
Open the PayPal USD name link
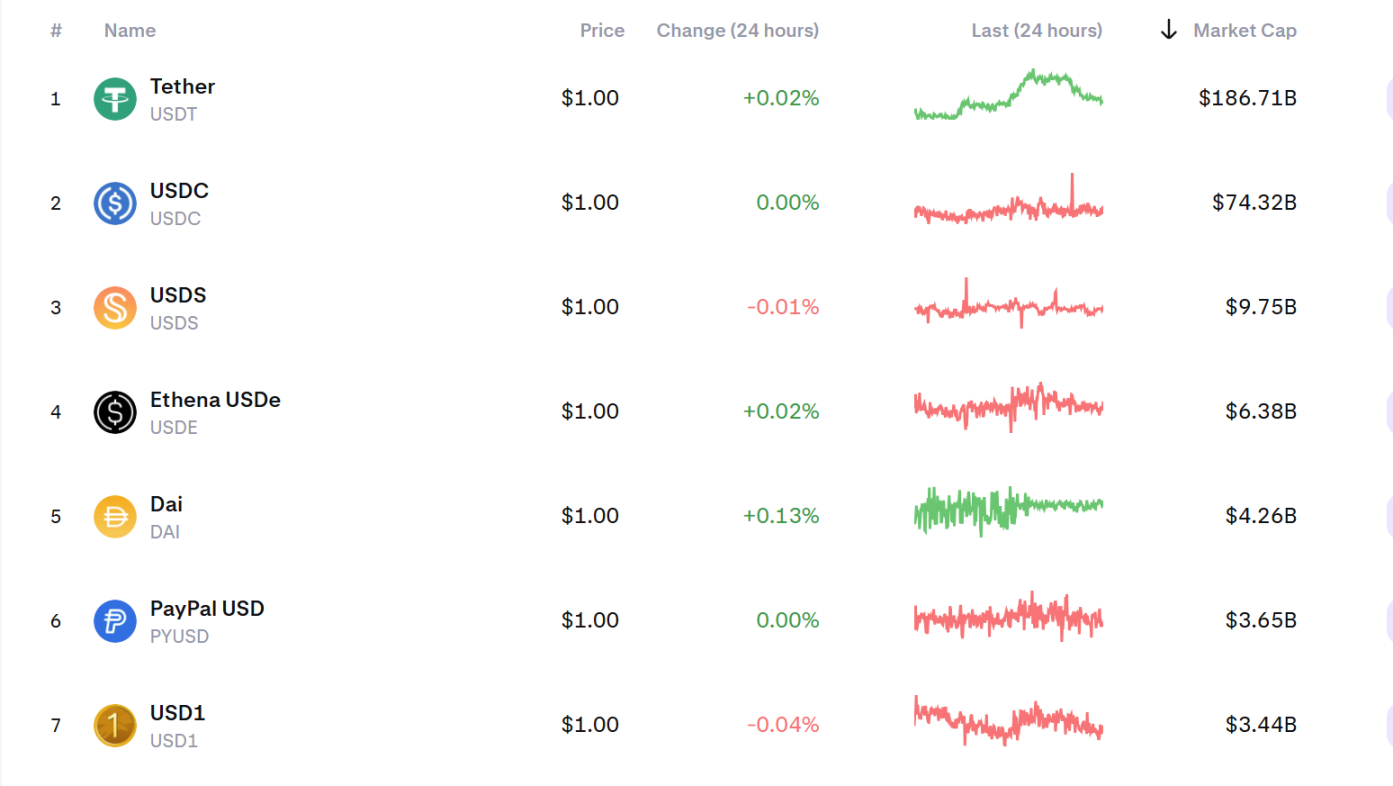(x=207, y=609)
